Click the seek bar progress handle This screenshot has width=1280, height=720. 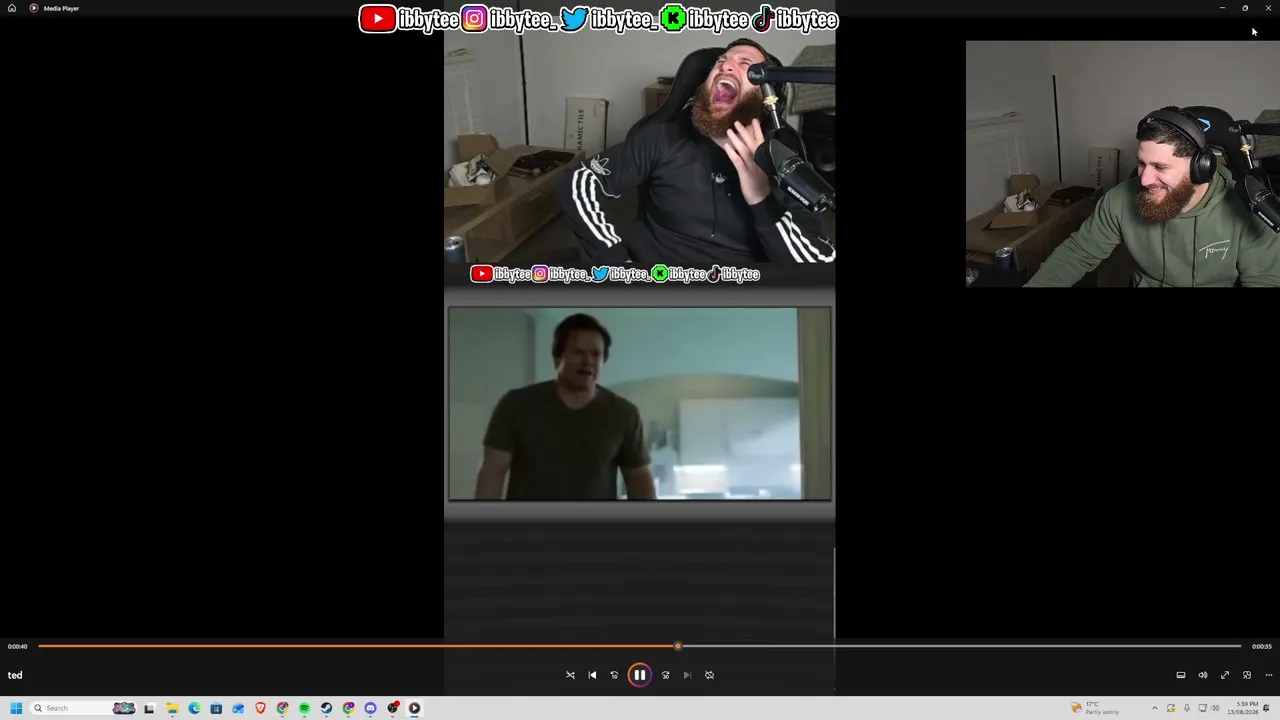[x=678, y=646]
